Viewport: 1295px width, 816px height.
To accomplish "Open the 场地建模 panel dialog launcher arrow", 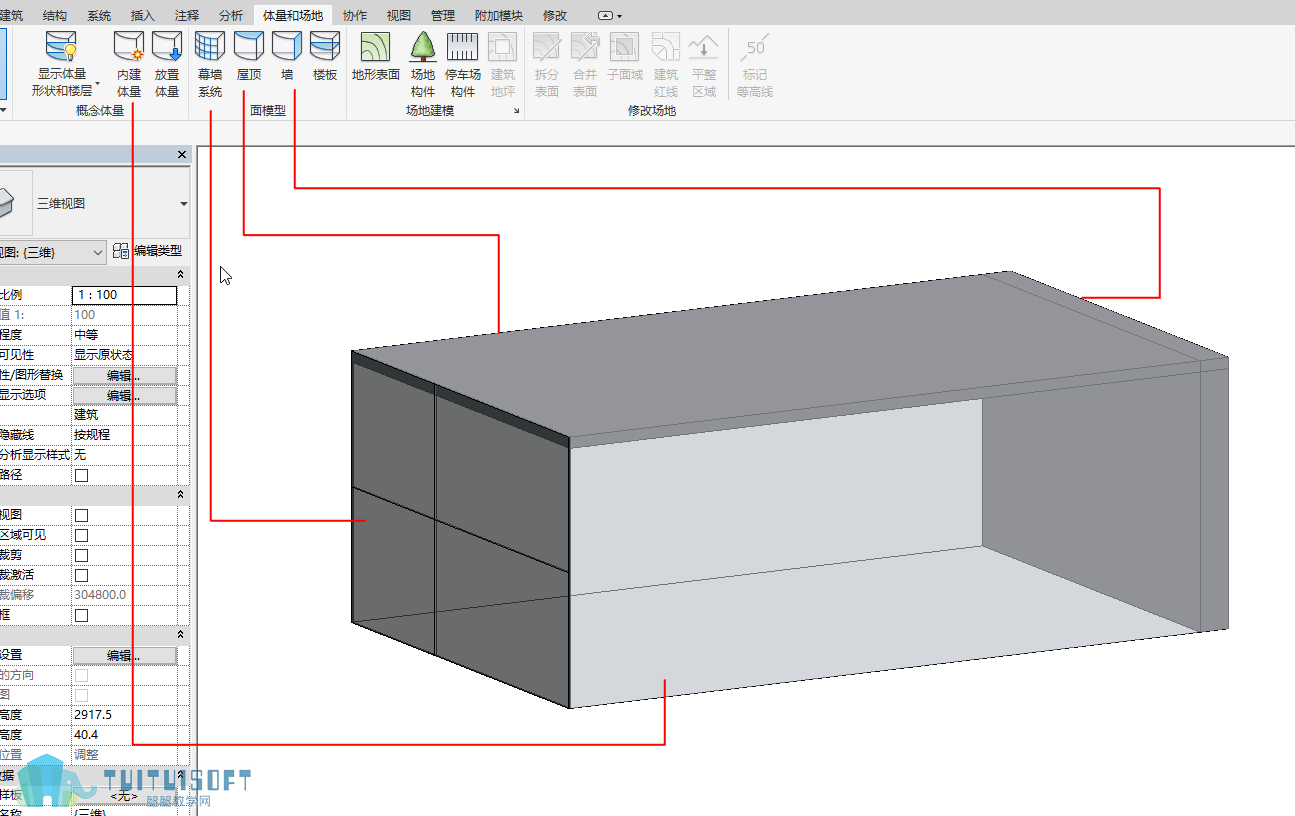I will click(517, 111).
